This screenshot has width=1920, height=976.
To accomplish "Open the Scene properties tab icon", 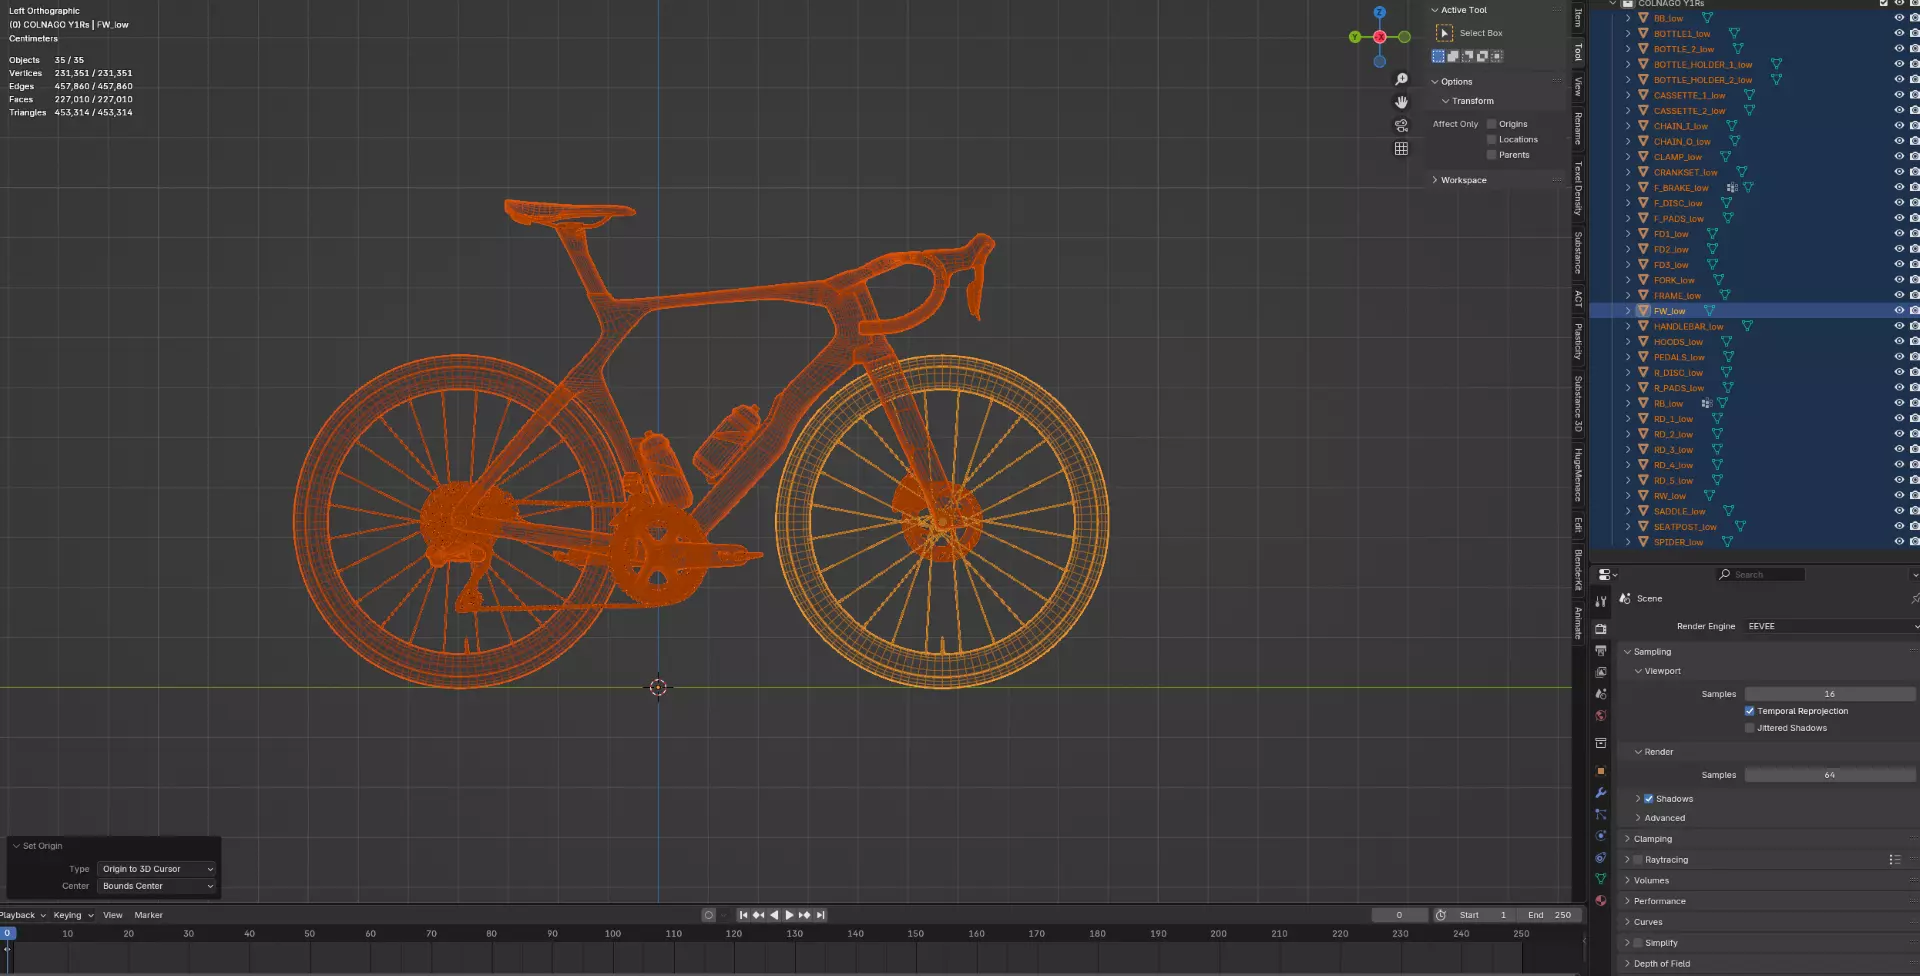I will coord(1600,694).
